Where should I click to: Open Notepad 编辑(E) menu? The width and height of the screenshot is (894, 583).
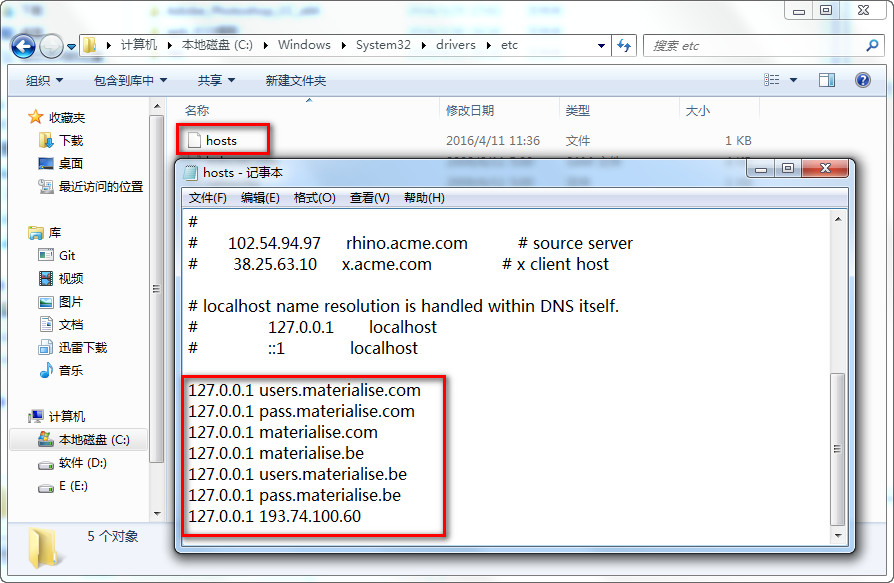click(x=260, y=198)
